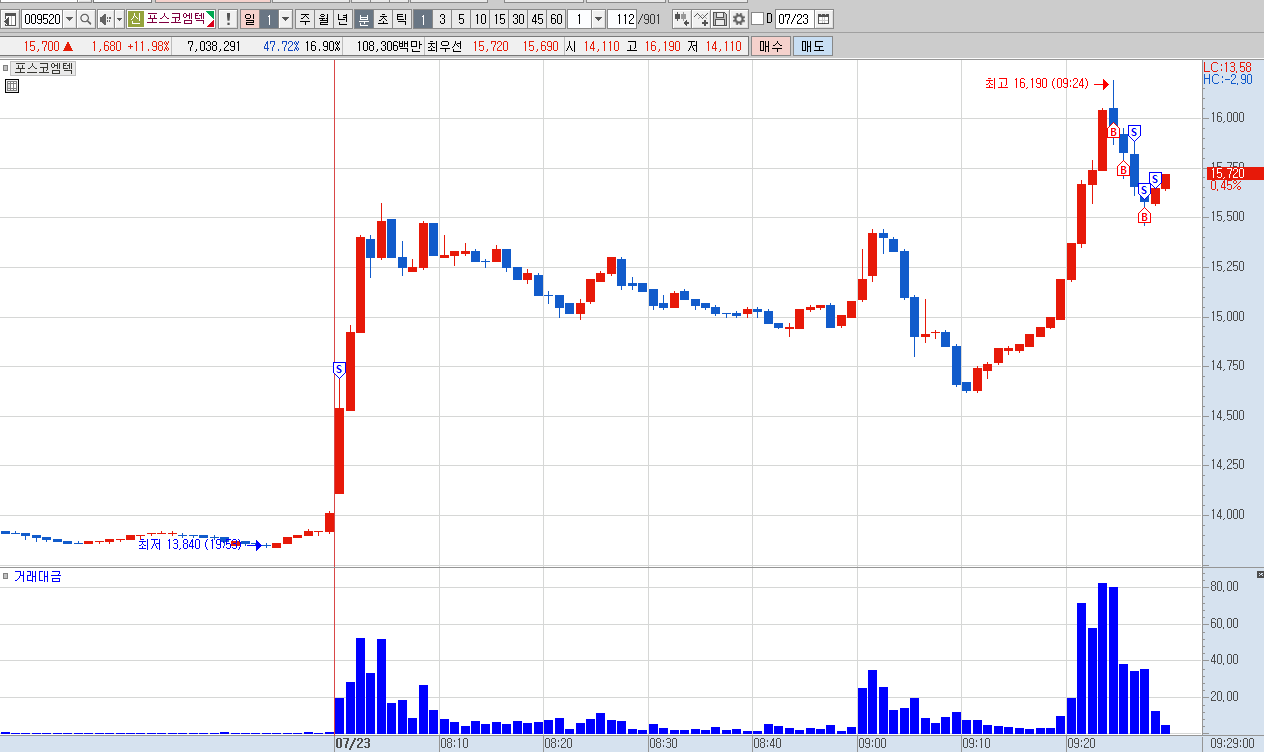Screen dimensions: 1264x752
Task: Open the minute interval value dropdown
Action: tap(599, 19)
